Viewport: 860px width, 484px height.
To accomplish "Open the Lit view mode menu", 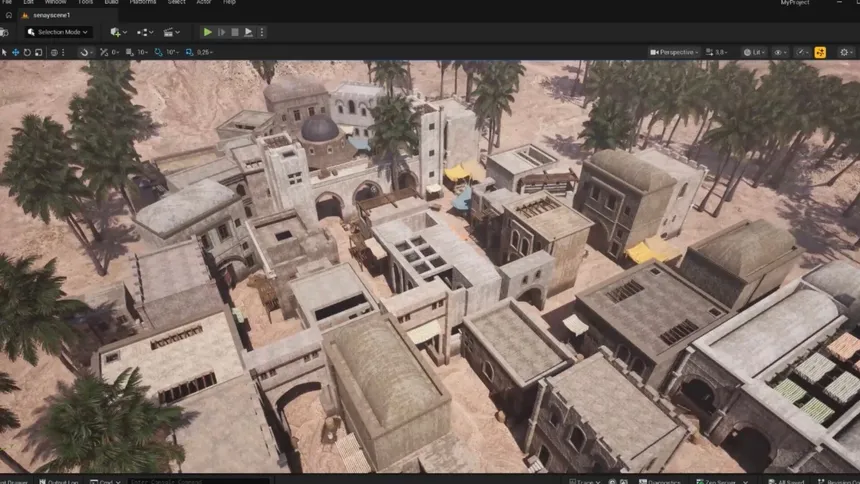I will pos(754,52).
